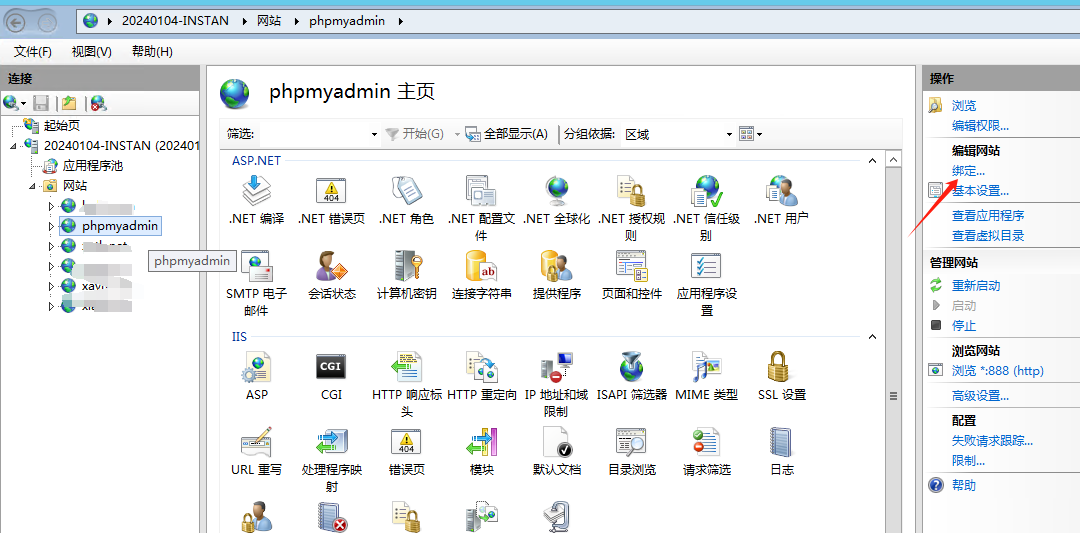Viewport: 1080px width, 533px height.
Task: Open the SMTP 电子邮件 feature icon
Action: [x=256, y=266]
